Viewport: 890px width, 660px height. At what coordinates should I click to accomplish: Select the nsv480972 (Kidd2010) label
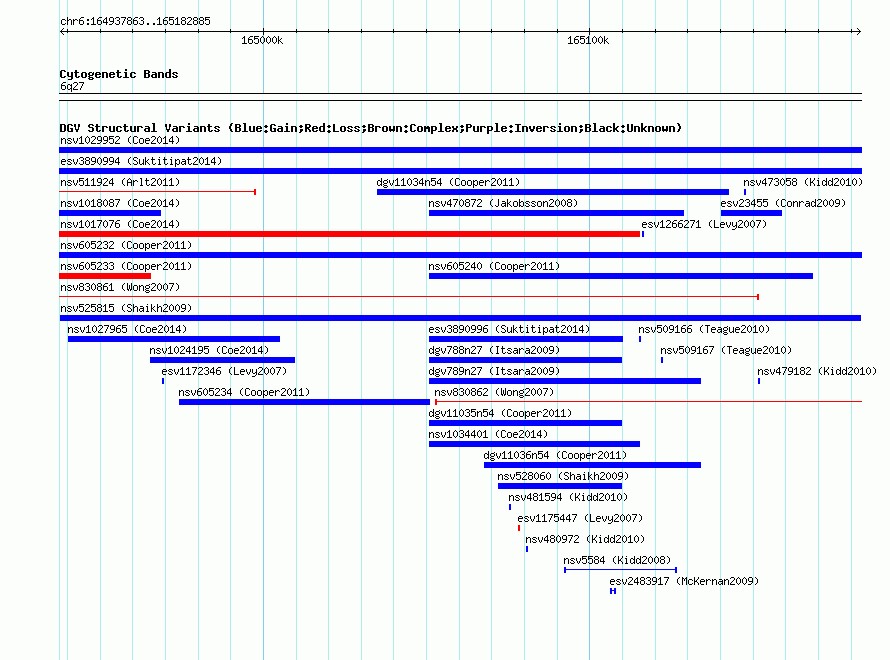point(585,539)
